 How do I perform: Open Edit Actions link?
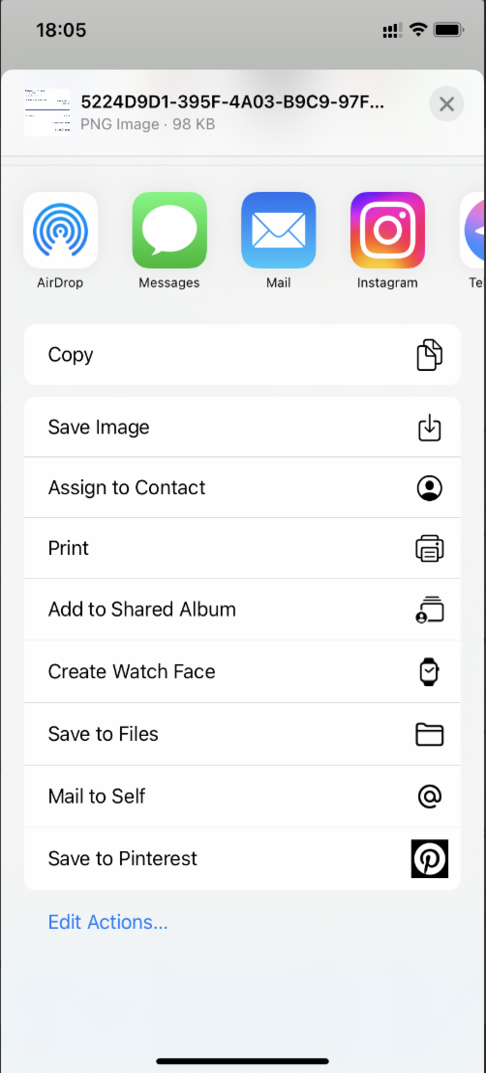pyautogui.click(x=107, y=922)
